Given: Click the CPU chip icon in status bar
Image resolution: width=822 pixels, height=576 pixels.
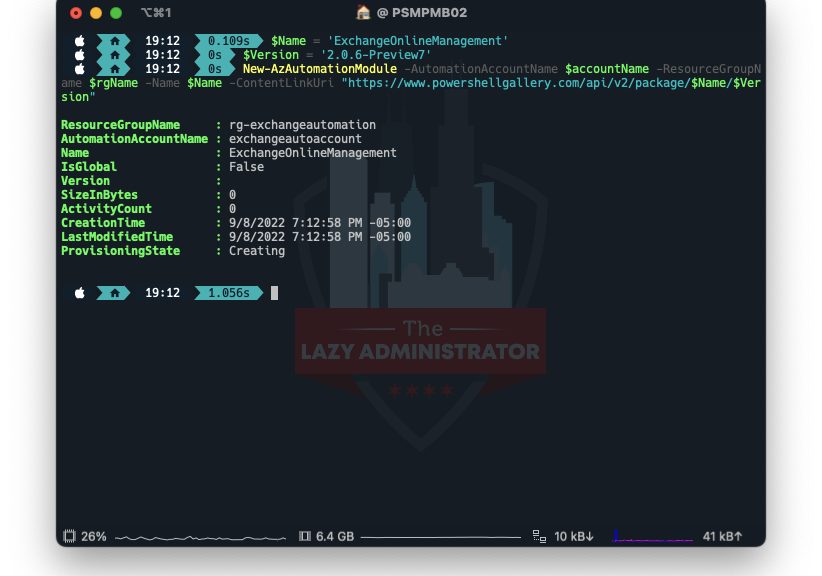Looking at the screenshot, I should click(69, 536).
